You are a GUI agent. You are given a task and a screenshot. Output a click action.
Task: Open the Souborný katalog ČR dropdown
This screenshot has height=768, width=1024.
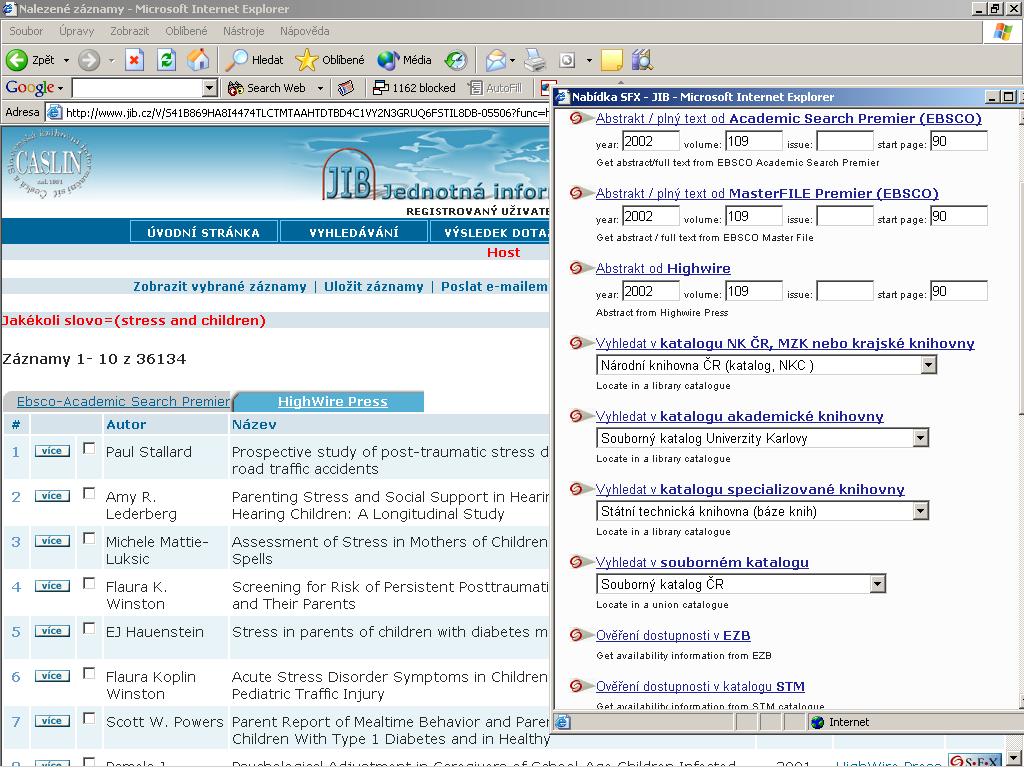tap(878, 584)
